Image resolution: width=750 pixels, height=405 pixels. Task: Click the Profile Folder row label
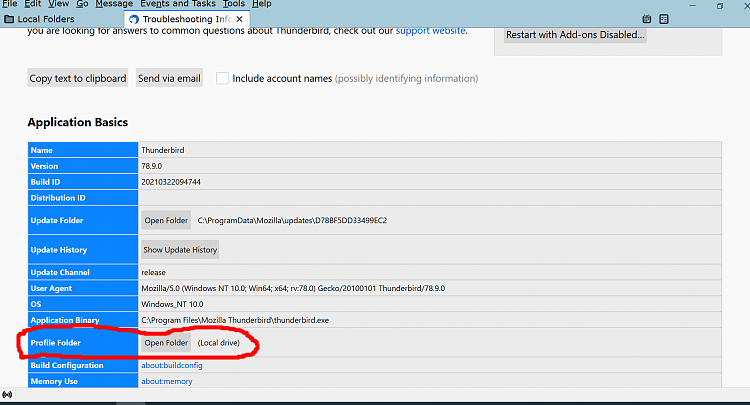click(x=55, y=343)
